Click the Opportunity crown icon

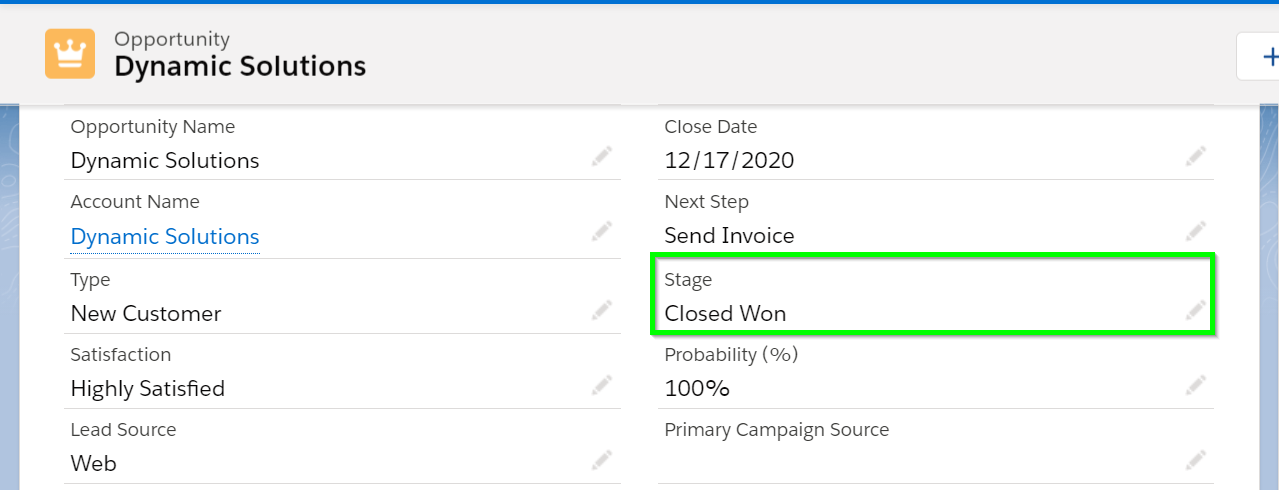(70, 54)
